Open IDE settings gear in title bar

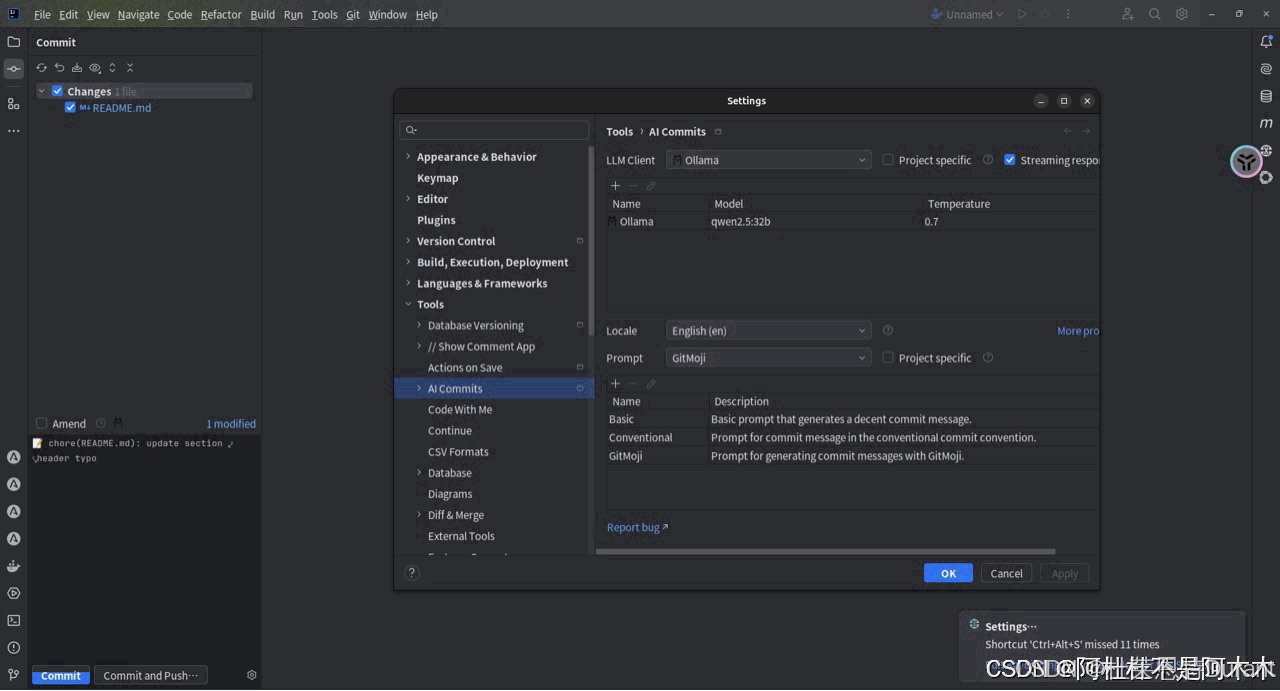[x=1182, y=14]
